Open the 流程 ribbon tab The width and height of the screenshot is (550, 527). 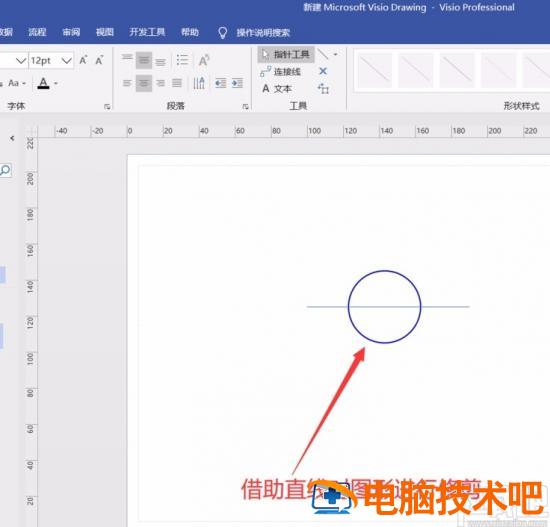point(37,32)
